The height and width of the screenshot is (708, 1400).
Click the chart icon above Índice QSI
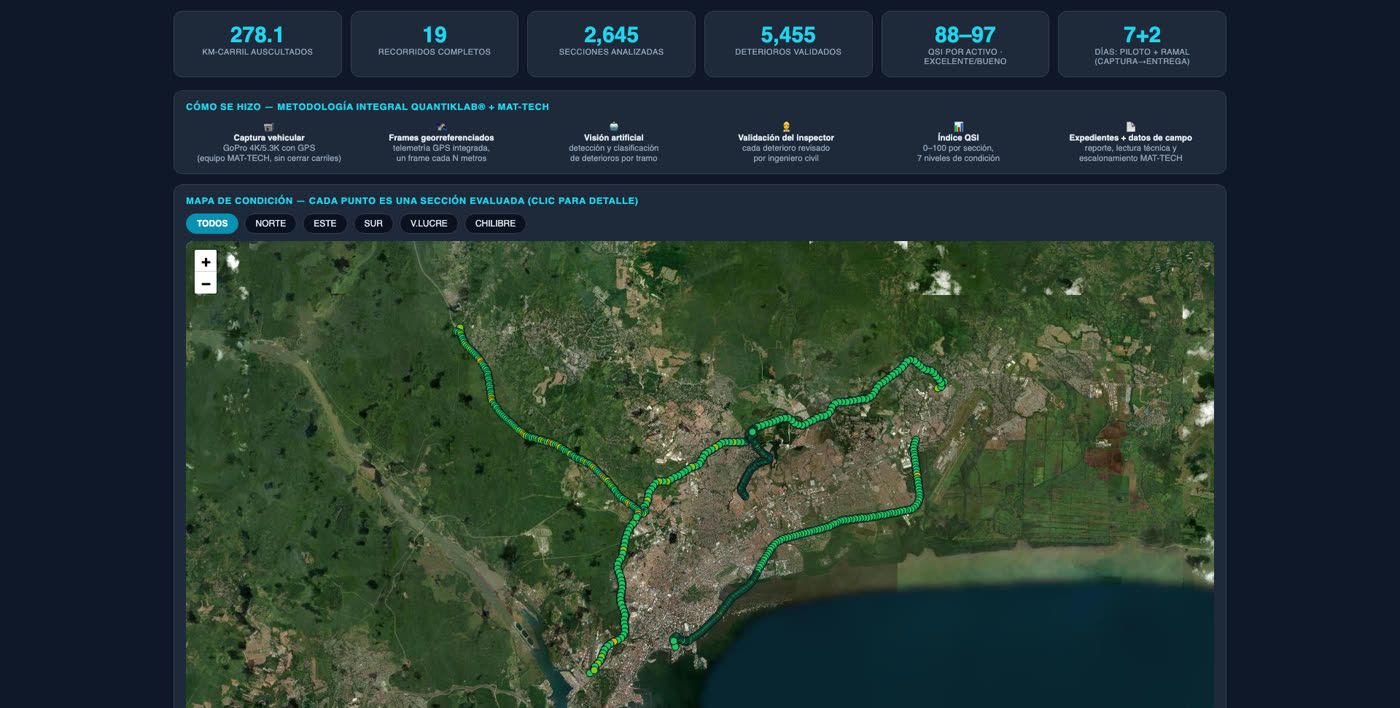(958, 127)
